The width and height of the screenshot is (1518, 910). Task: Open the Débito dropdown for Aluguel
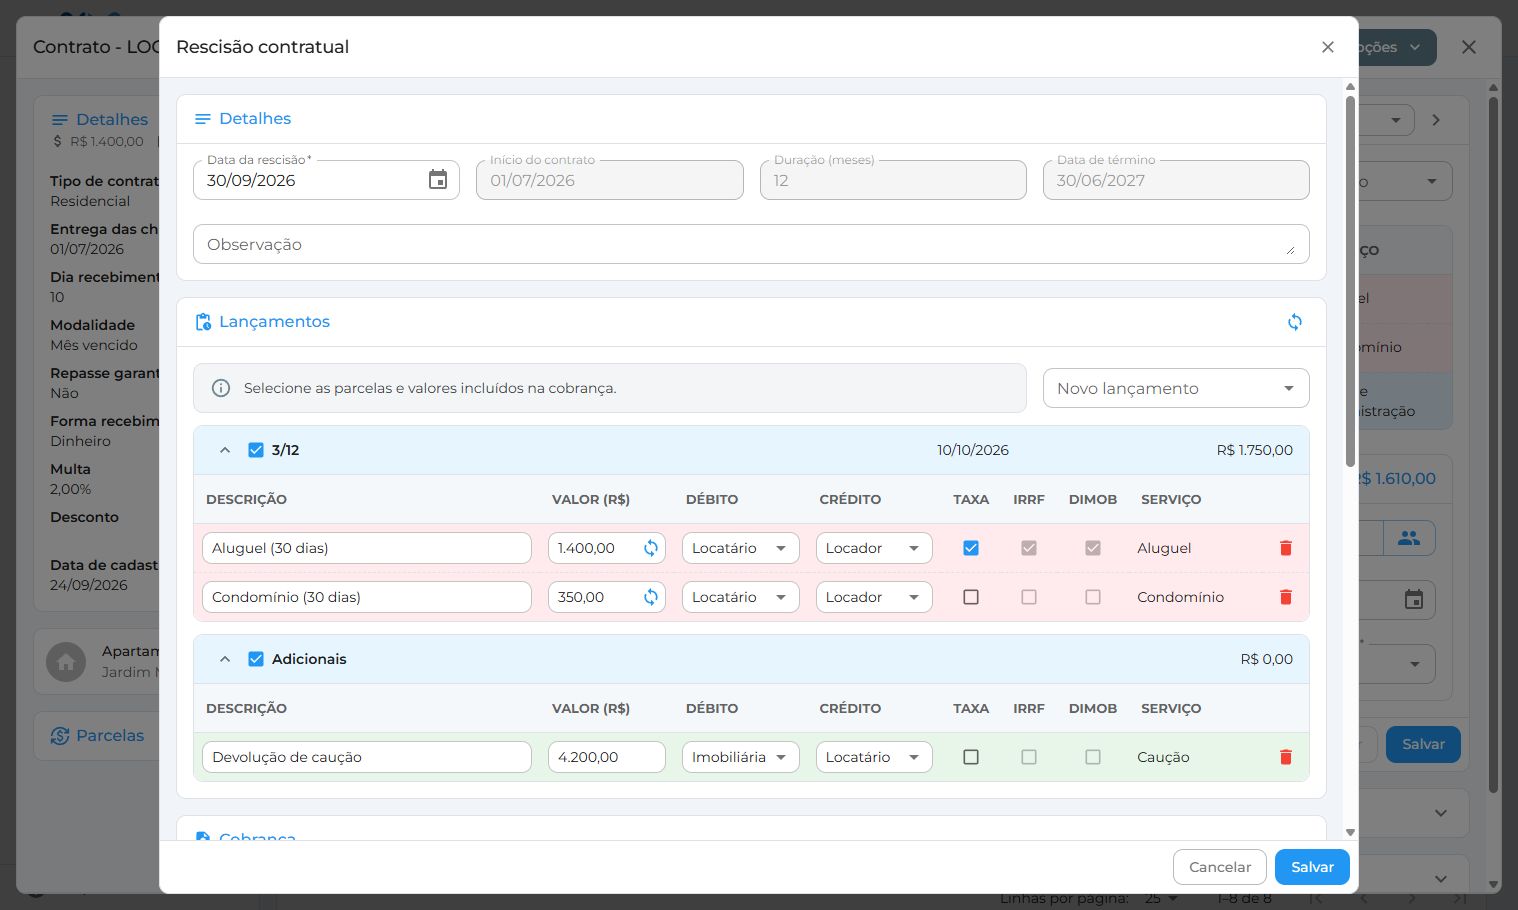740,548
